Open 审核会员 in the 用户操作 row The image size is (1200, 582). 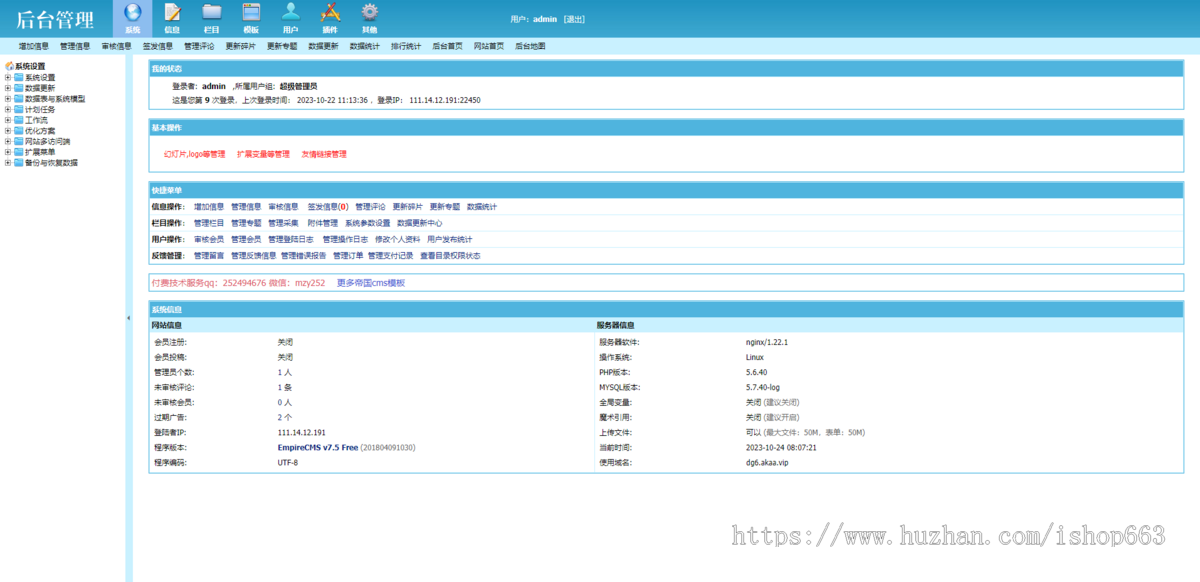point(209,240)
